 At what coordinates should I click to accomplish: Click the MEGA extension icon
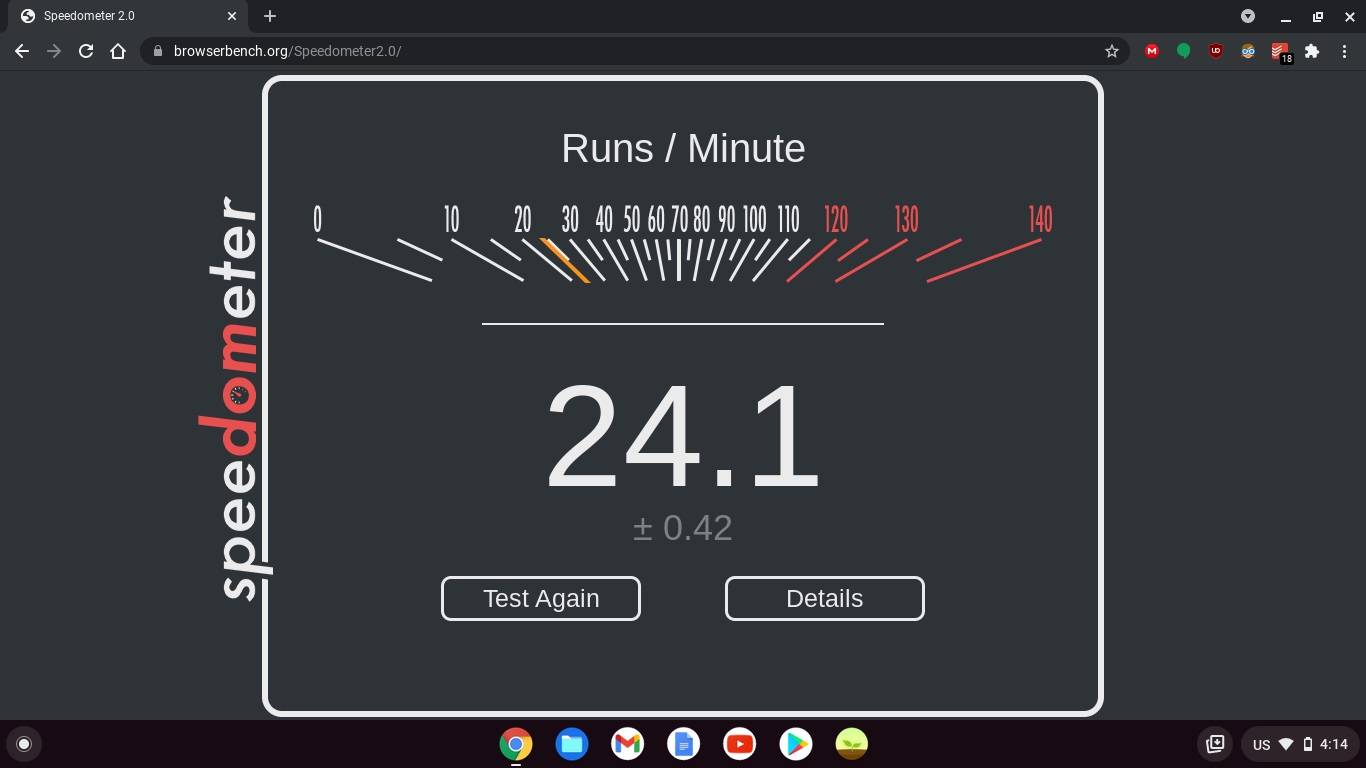coord(1152,51)
